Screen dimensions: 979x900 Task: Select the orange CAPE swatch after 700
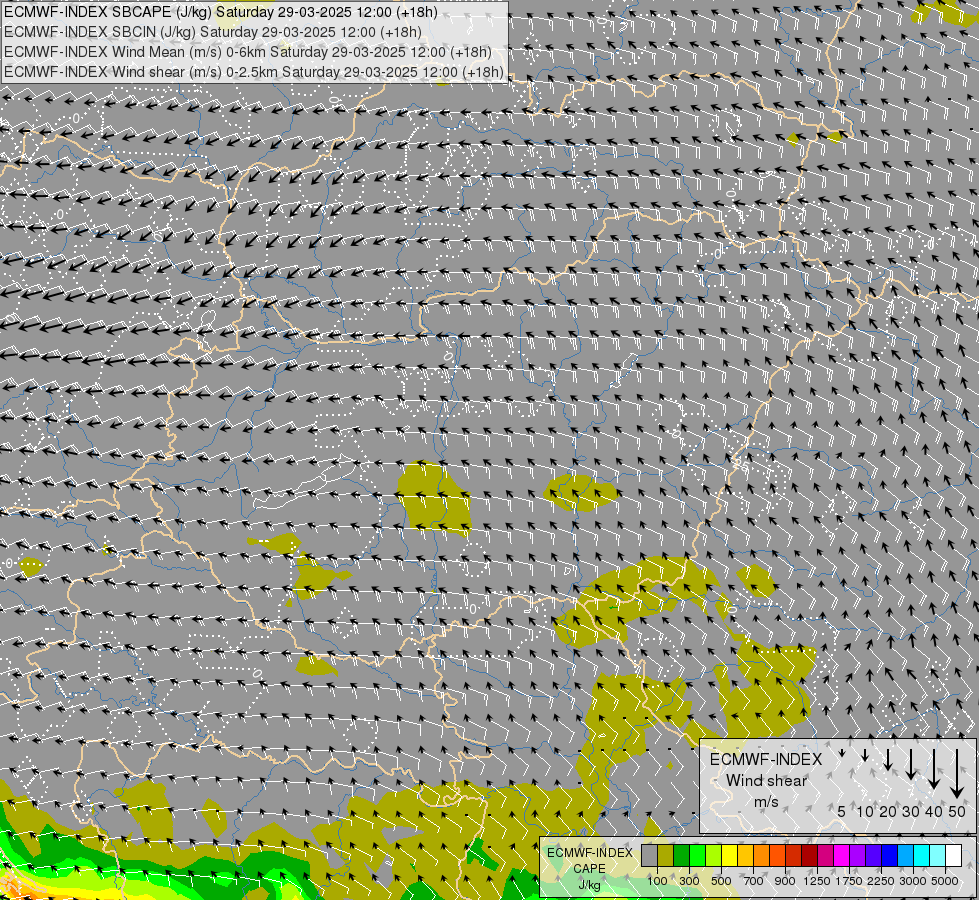762,856
